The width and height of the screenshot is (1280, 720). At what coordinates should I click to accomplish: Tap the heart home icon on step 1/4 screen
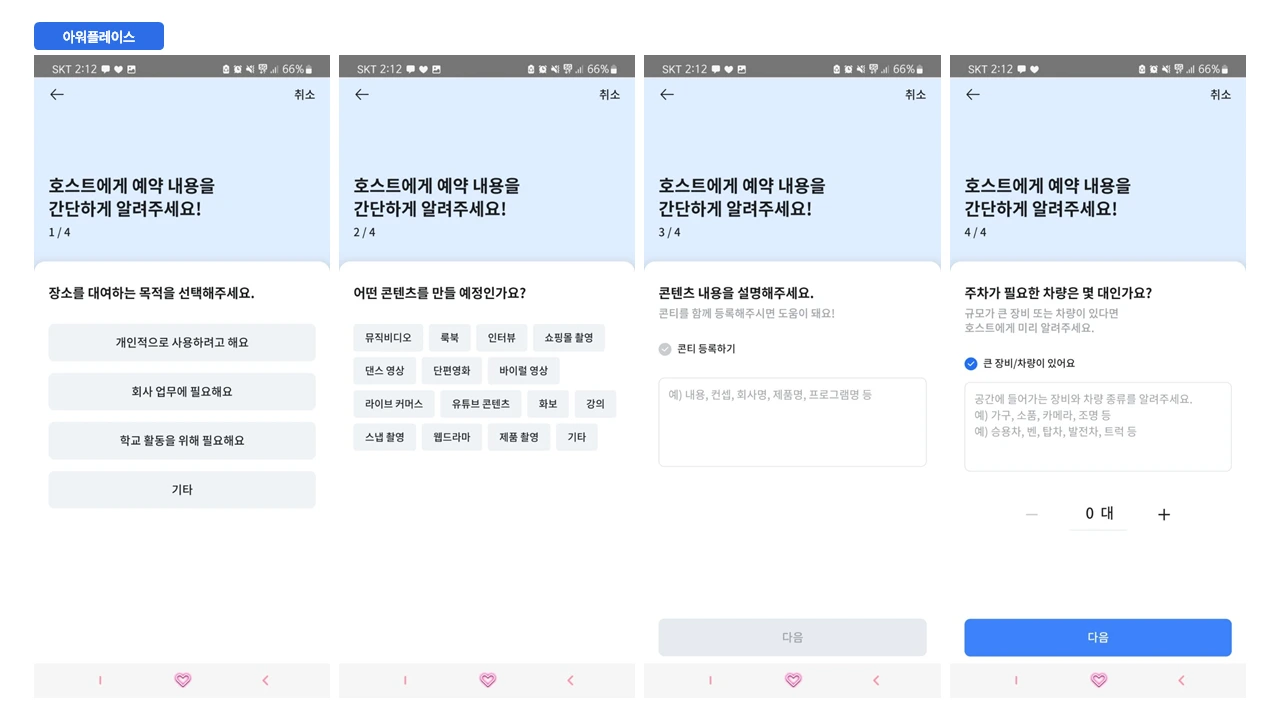click(182, 680)
